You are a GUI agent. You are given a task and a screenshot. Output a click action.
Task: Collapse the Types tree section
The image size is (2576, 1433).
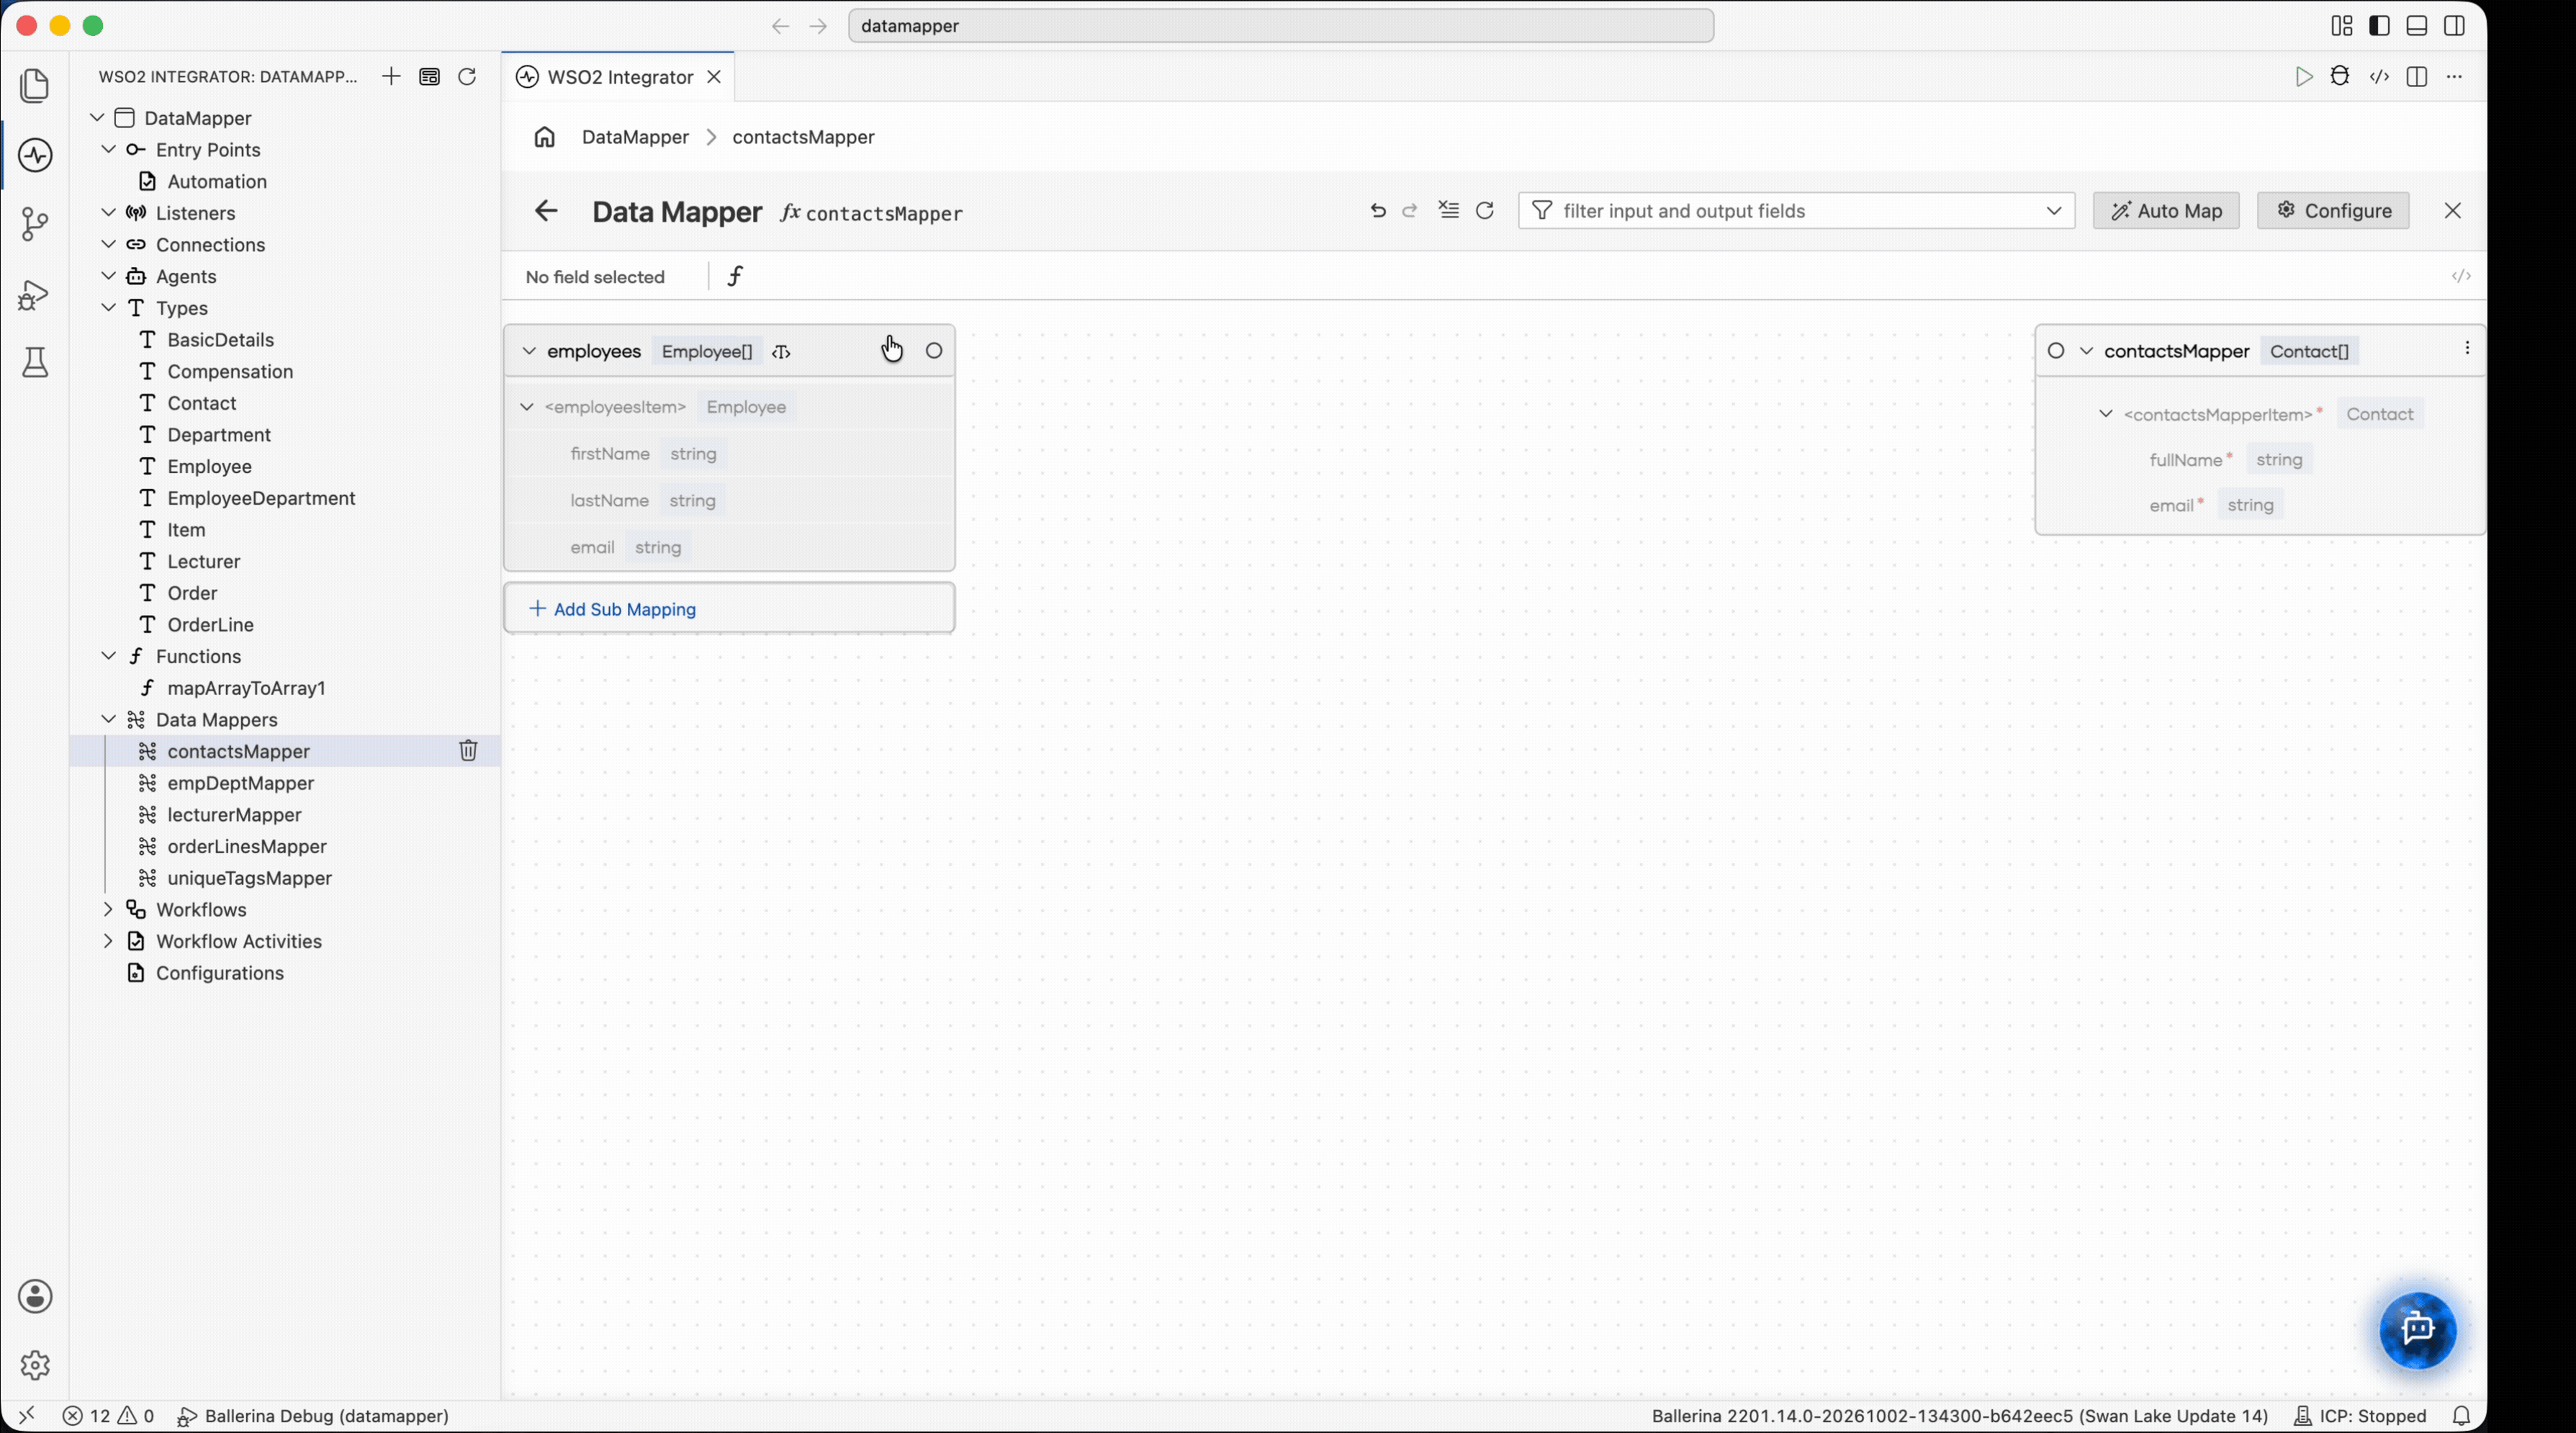point(108,308)
